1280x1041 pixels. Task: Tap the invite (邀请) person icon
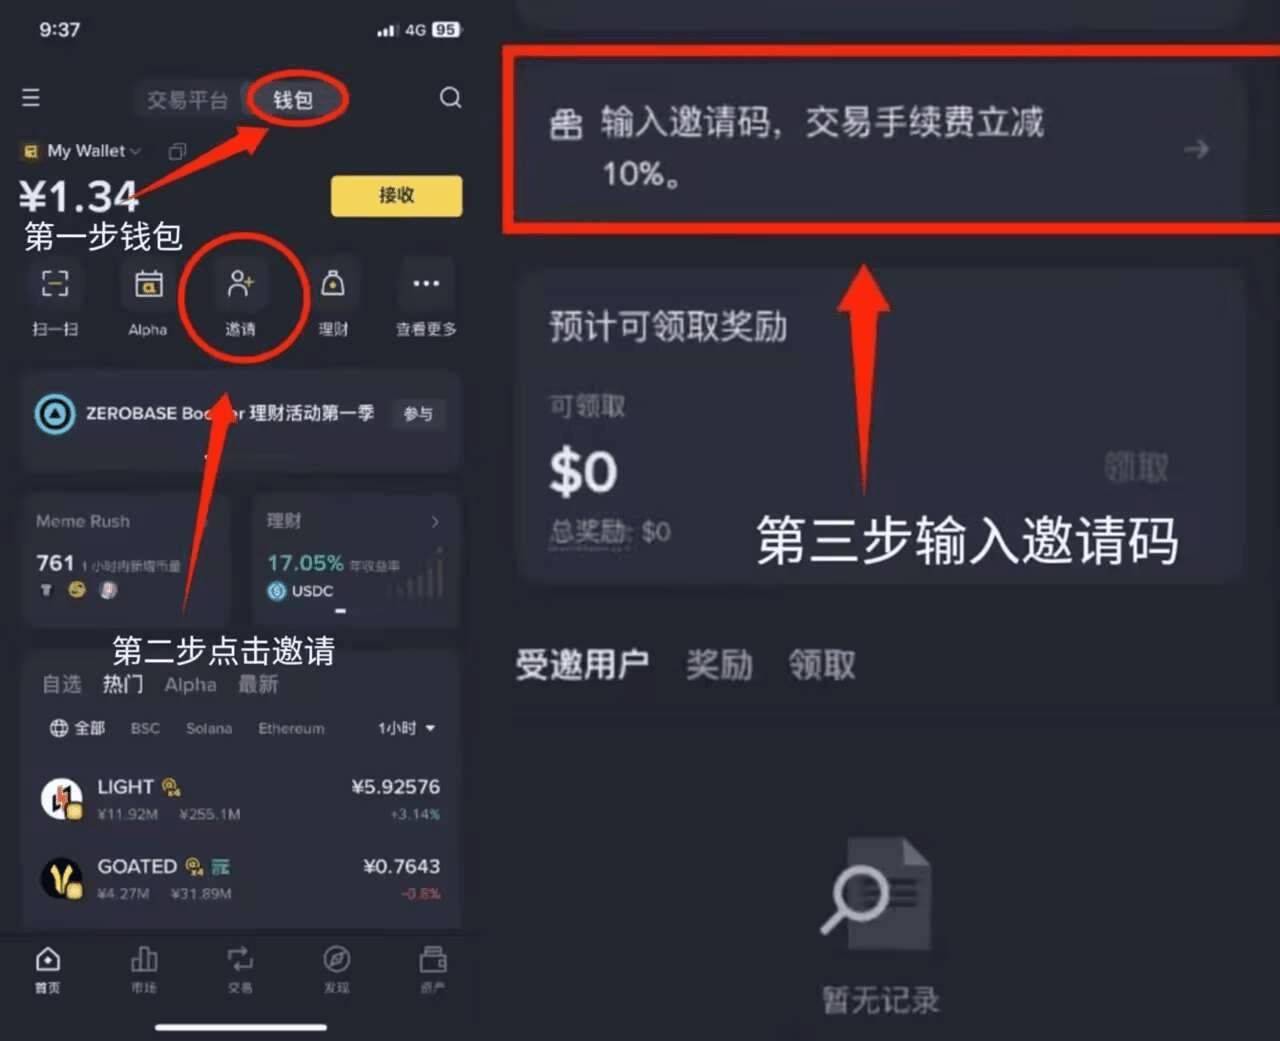240,284
